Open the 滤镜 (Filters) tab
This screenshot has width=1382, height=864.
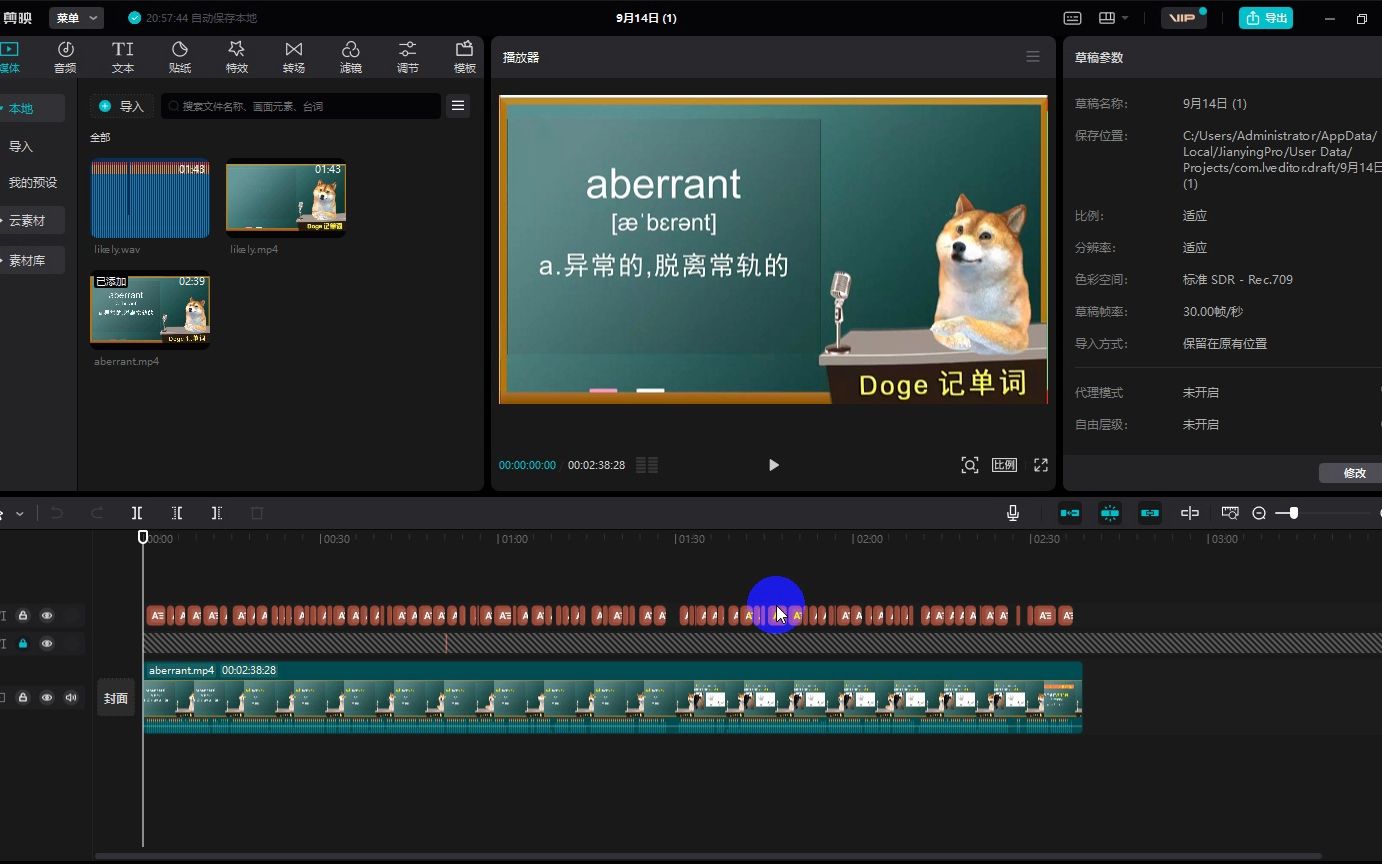351,57
